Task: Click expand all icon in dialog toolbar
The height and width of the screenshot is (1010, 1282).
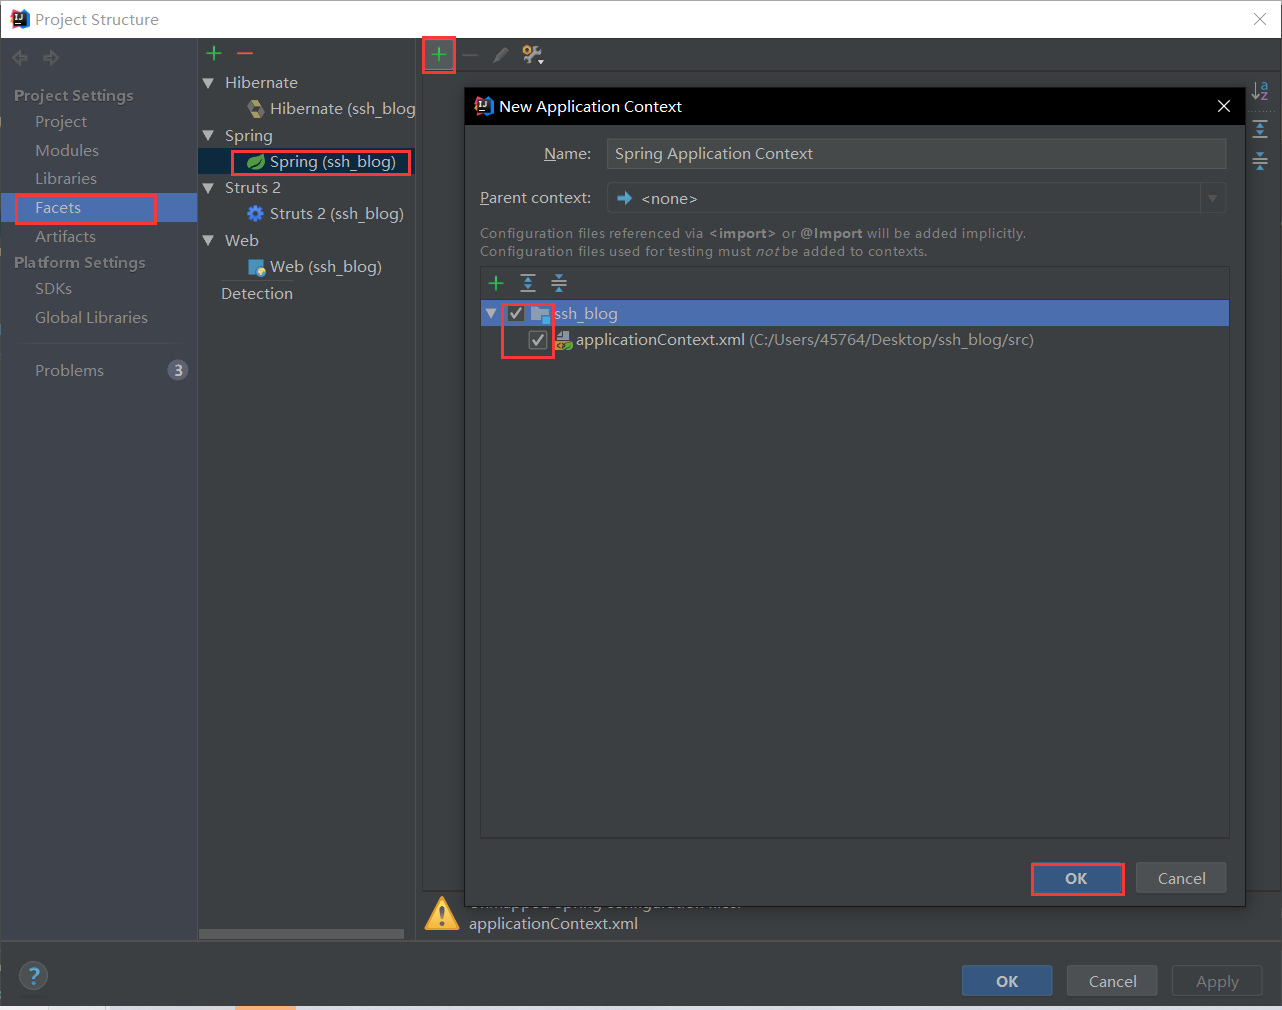Action: [528, 283]
